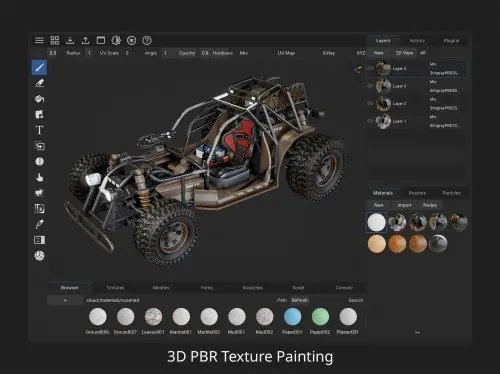Select the Decal tool
The height and width of the screenshot is (374, 500).
pos(39,114)
